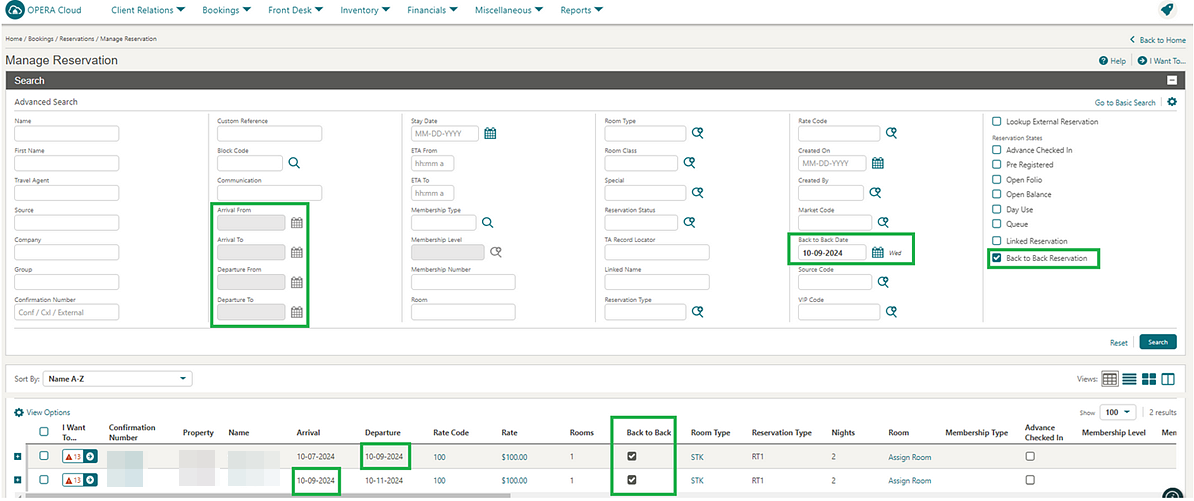Open Bookings menu
This screenshot has width=1194, height=501.
point(226,10)
